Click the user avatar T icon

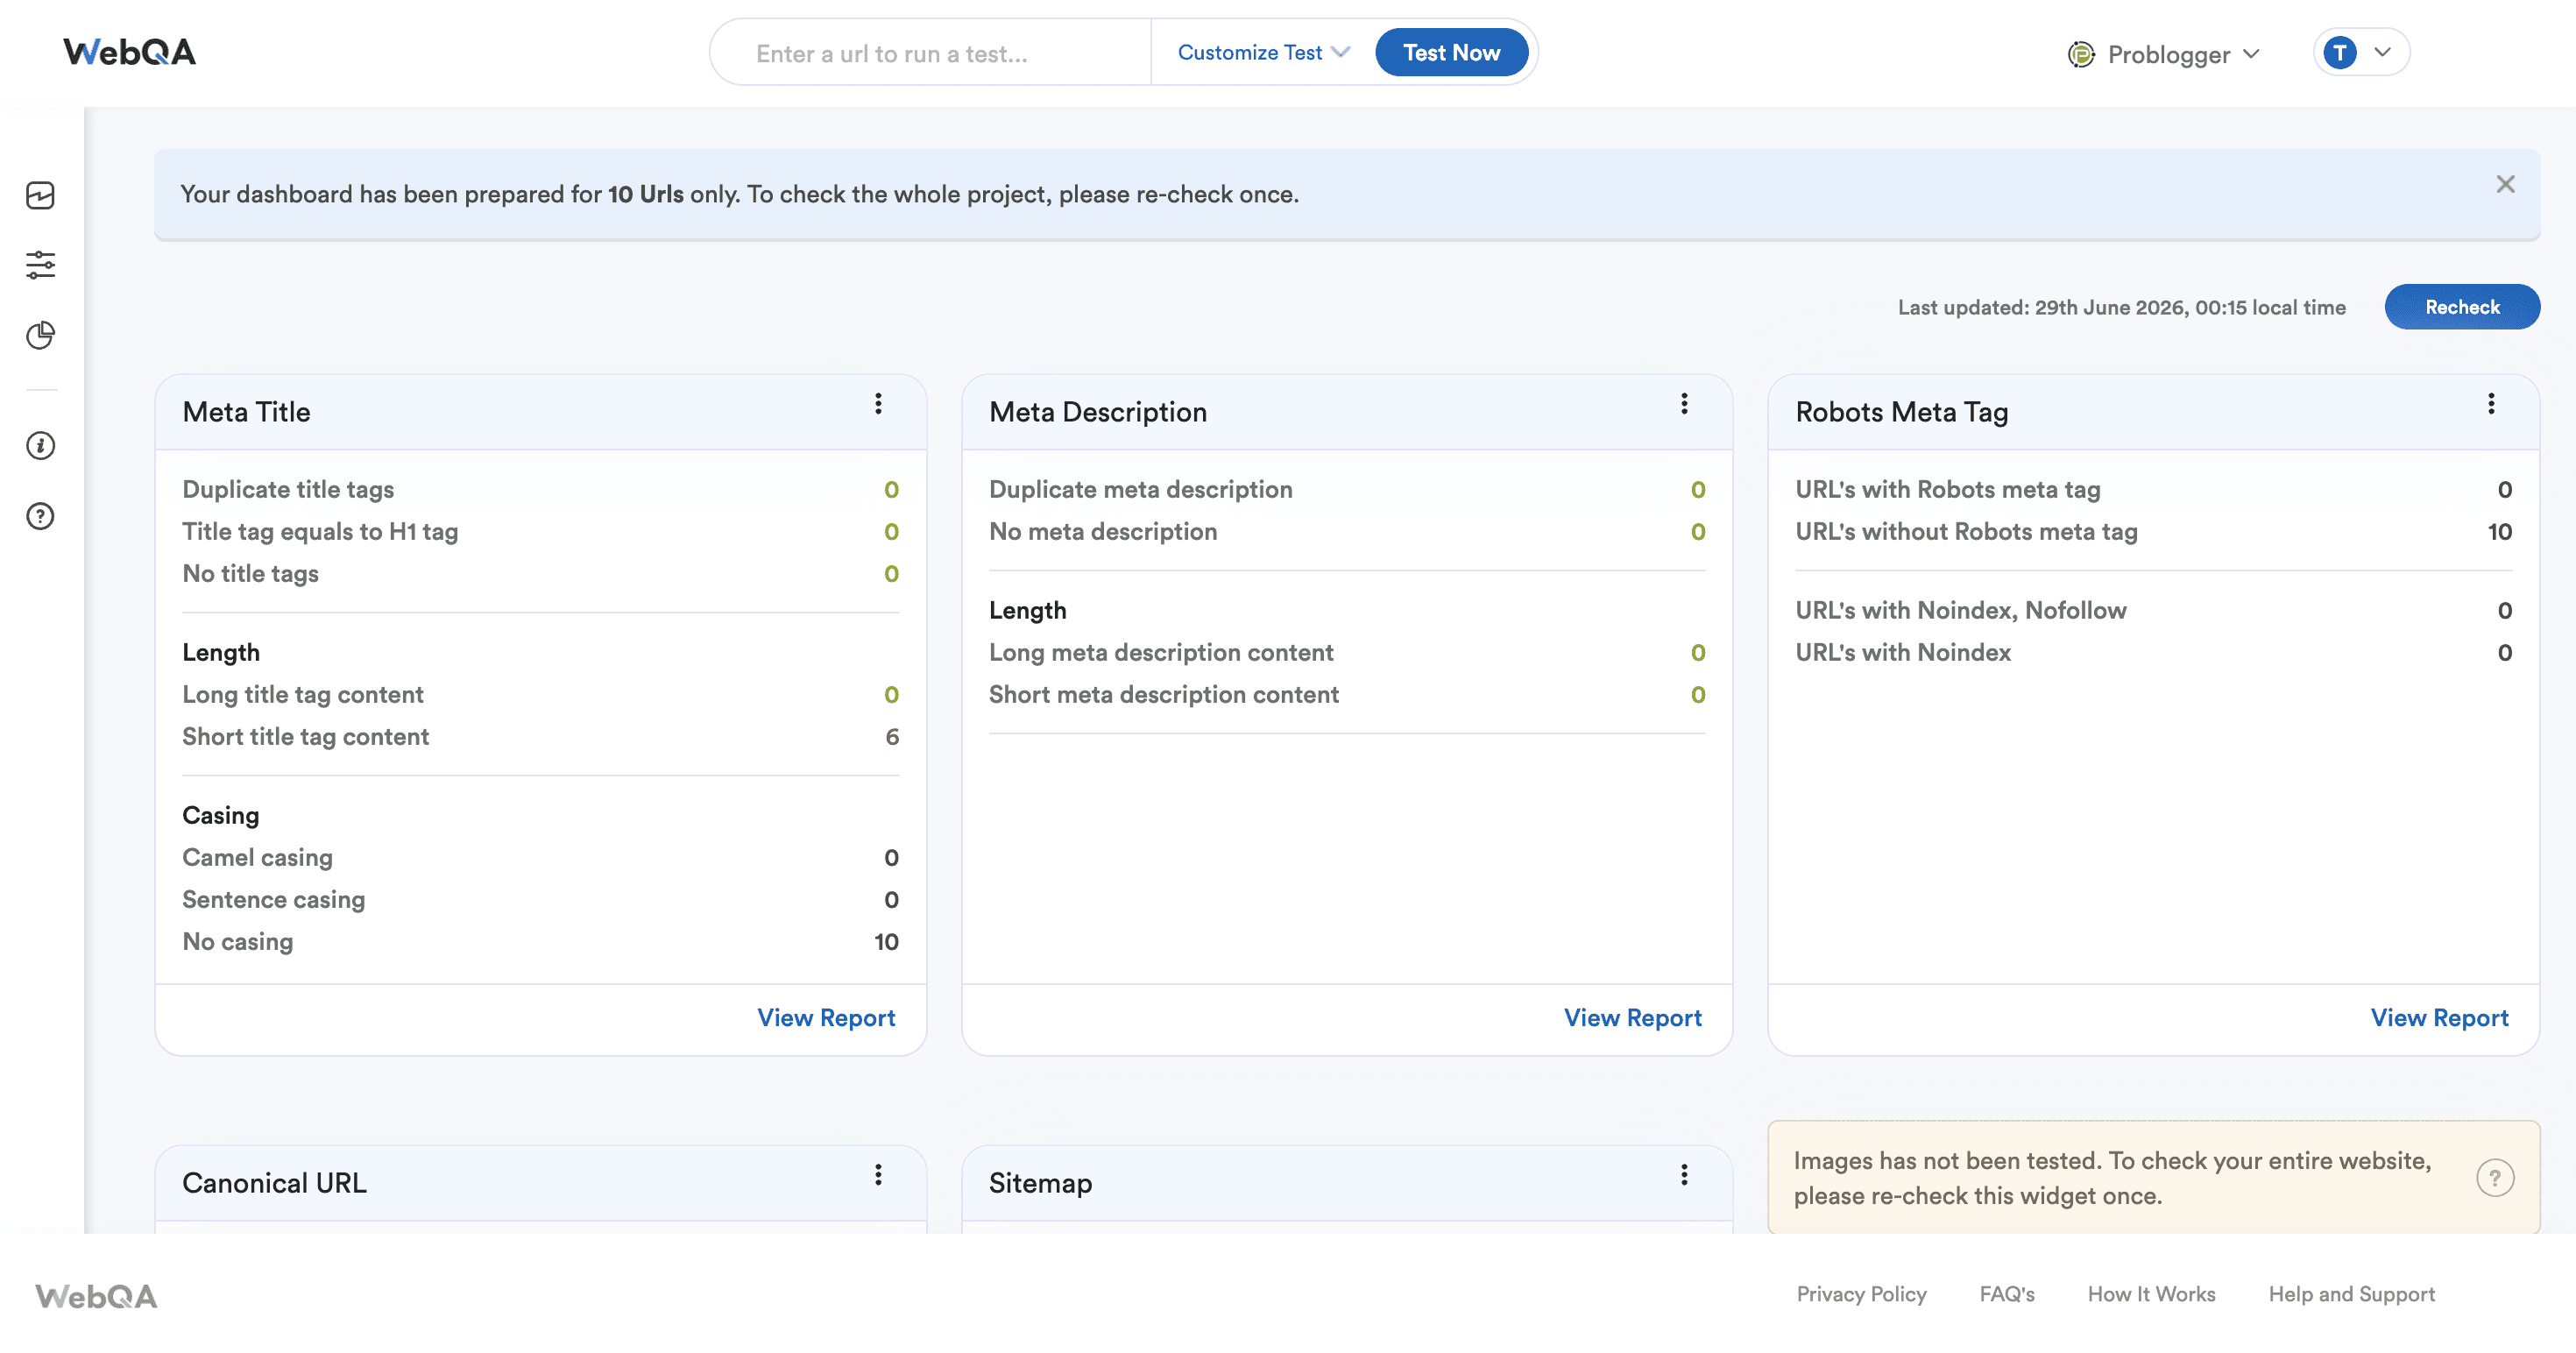(2340, 53)
